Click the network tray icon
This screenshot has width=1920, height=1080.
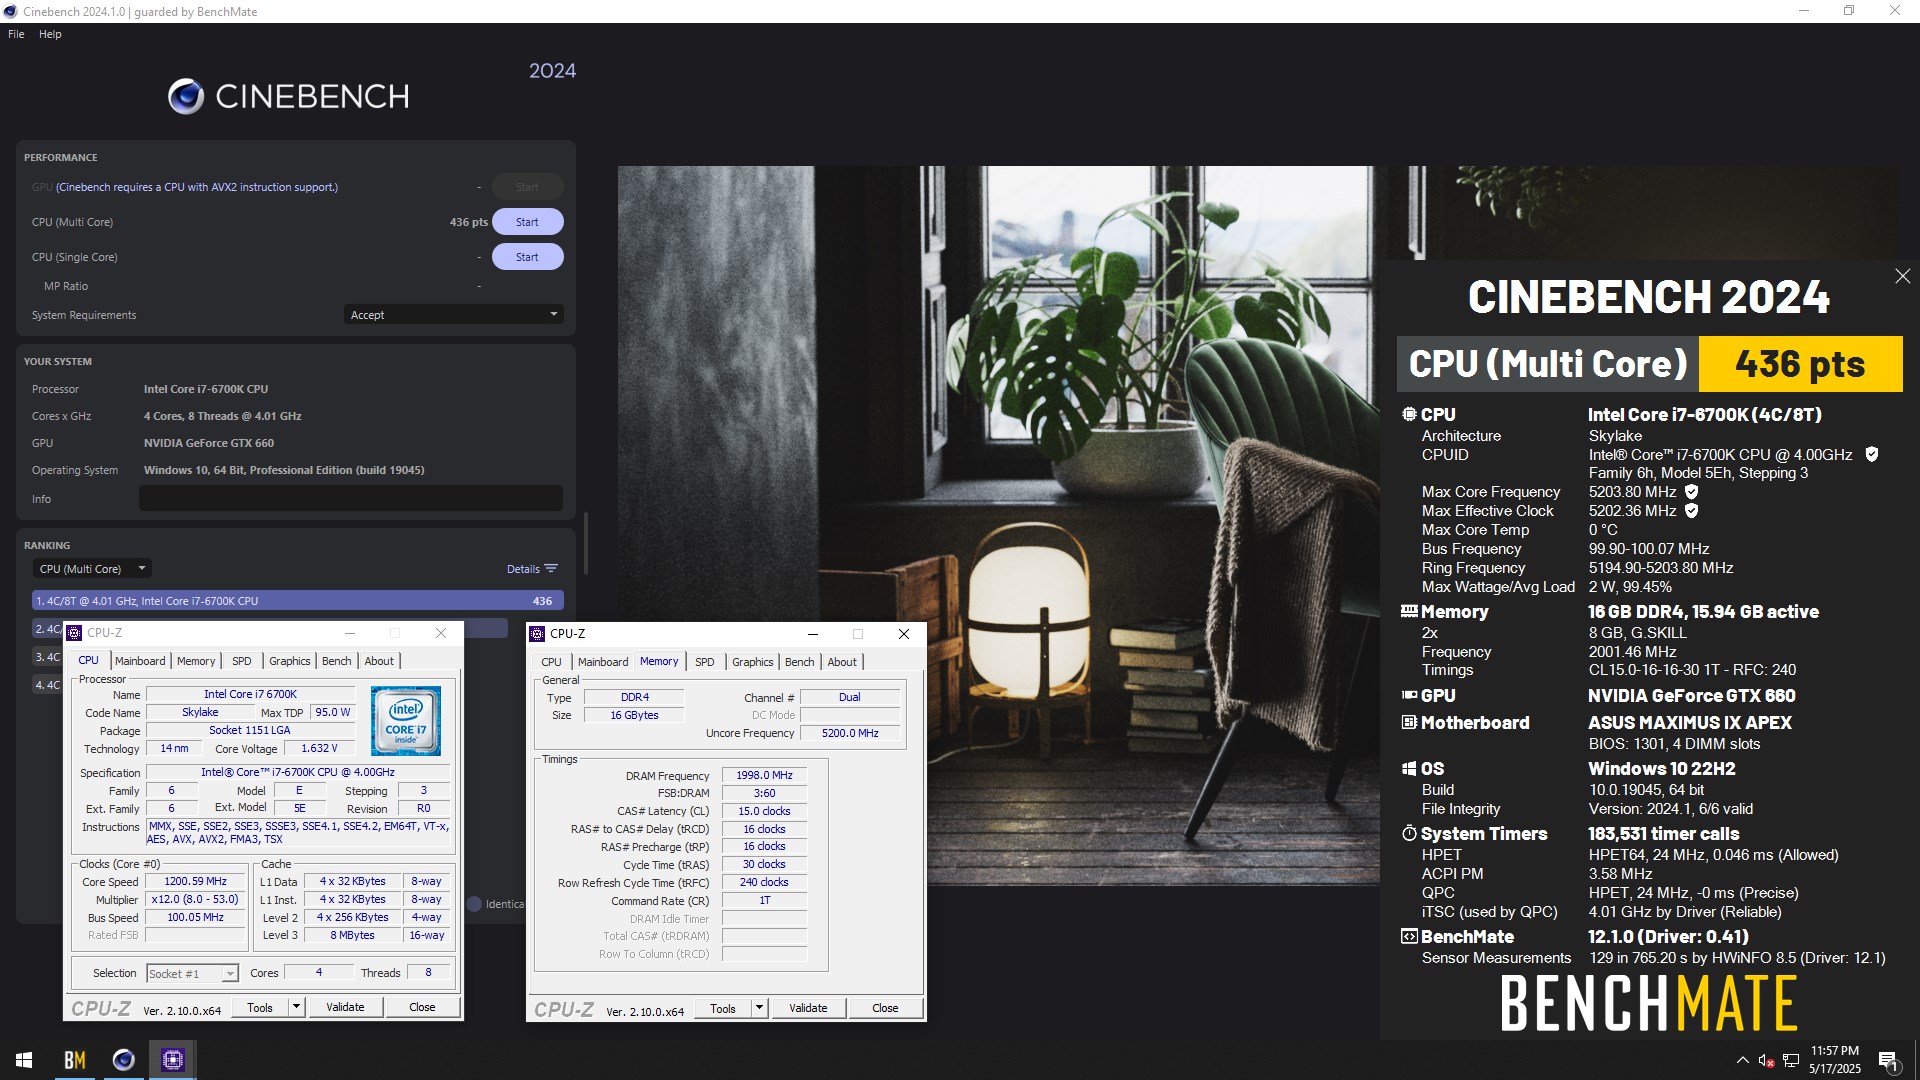tap(1791, 1060)
